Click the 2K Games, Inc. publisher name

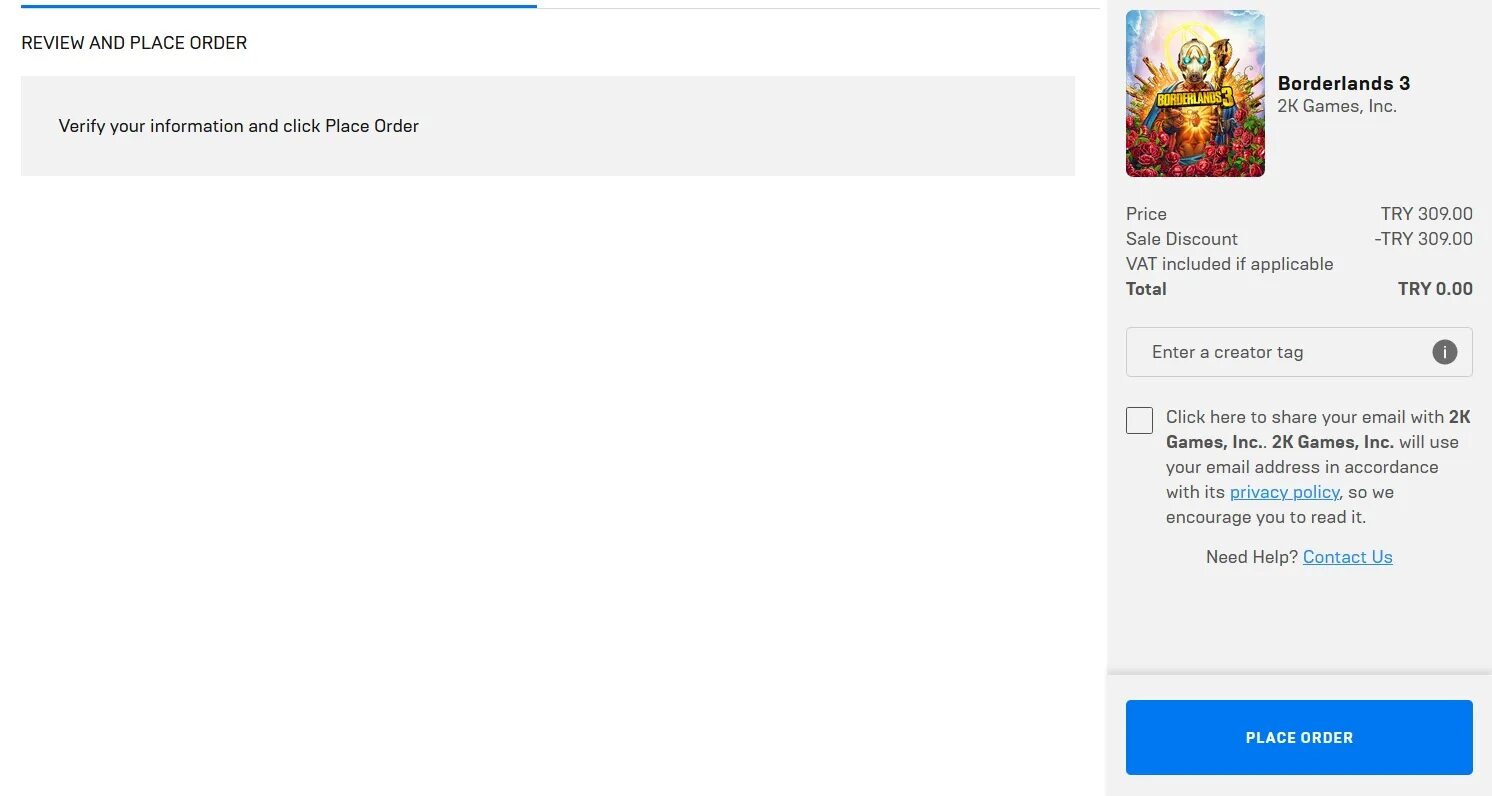click(1337, 106)
